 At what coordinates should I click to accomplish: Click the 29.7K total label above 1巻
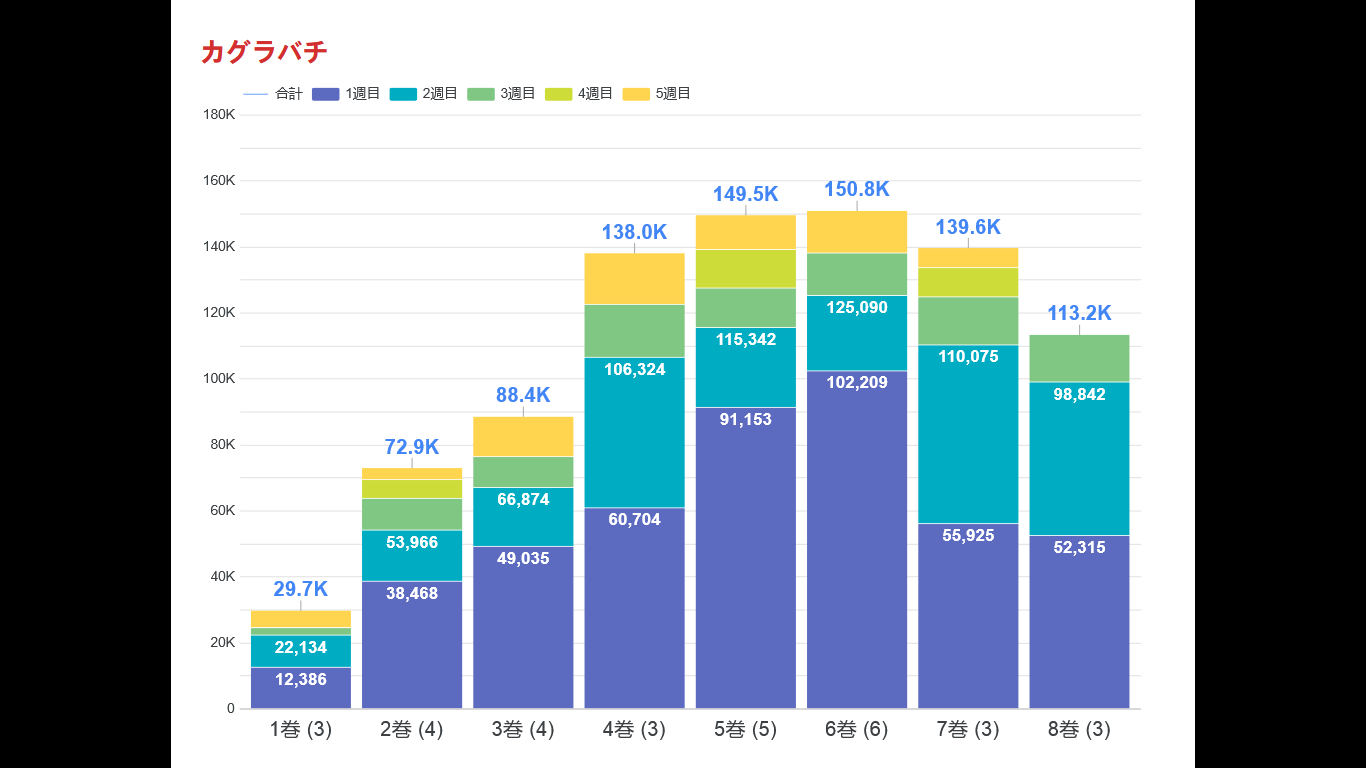click(x=301, y=589)
